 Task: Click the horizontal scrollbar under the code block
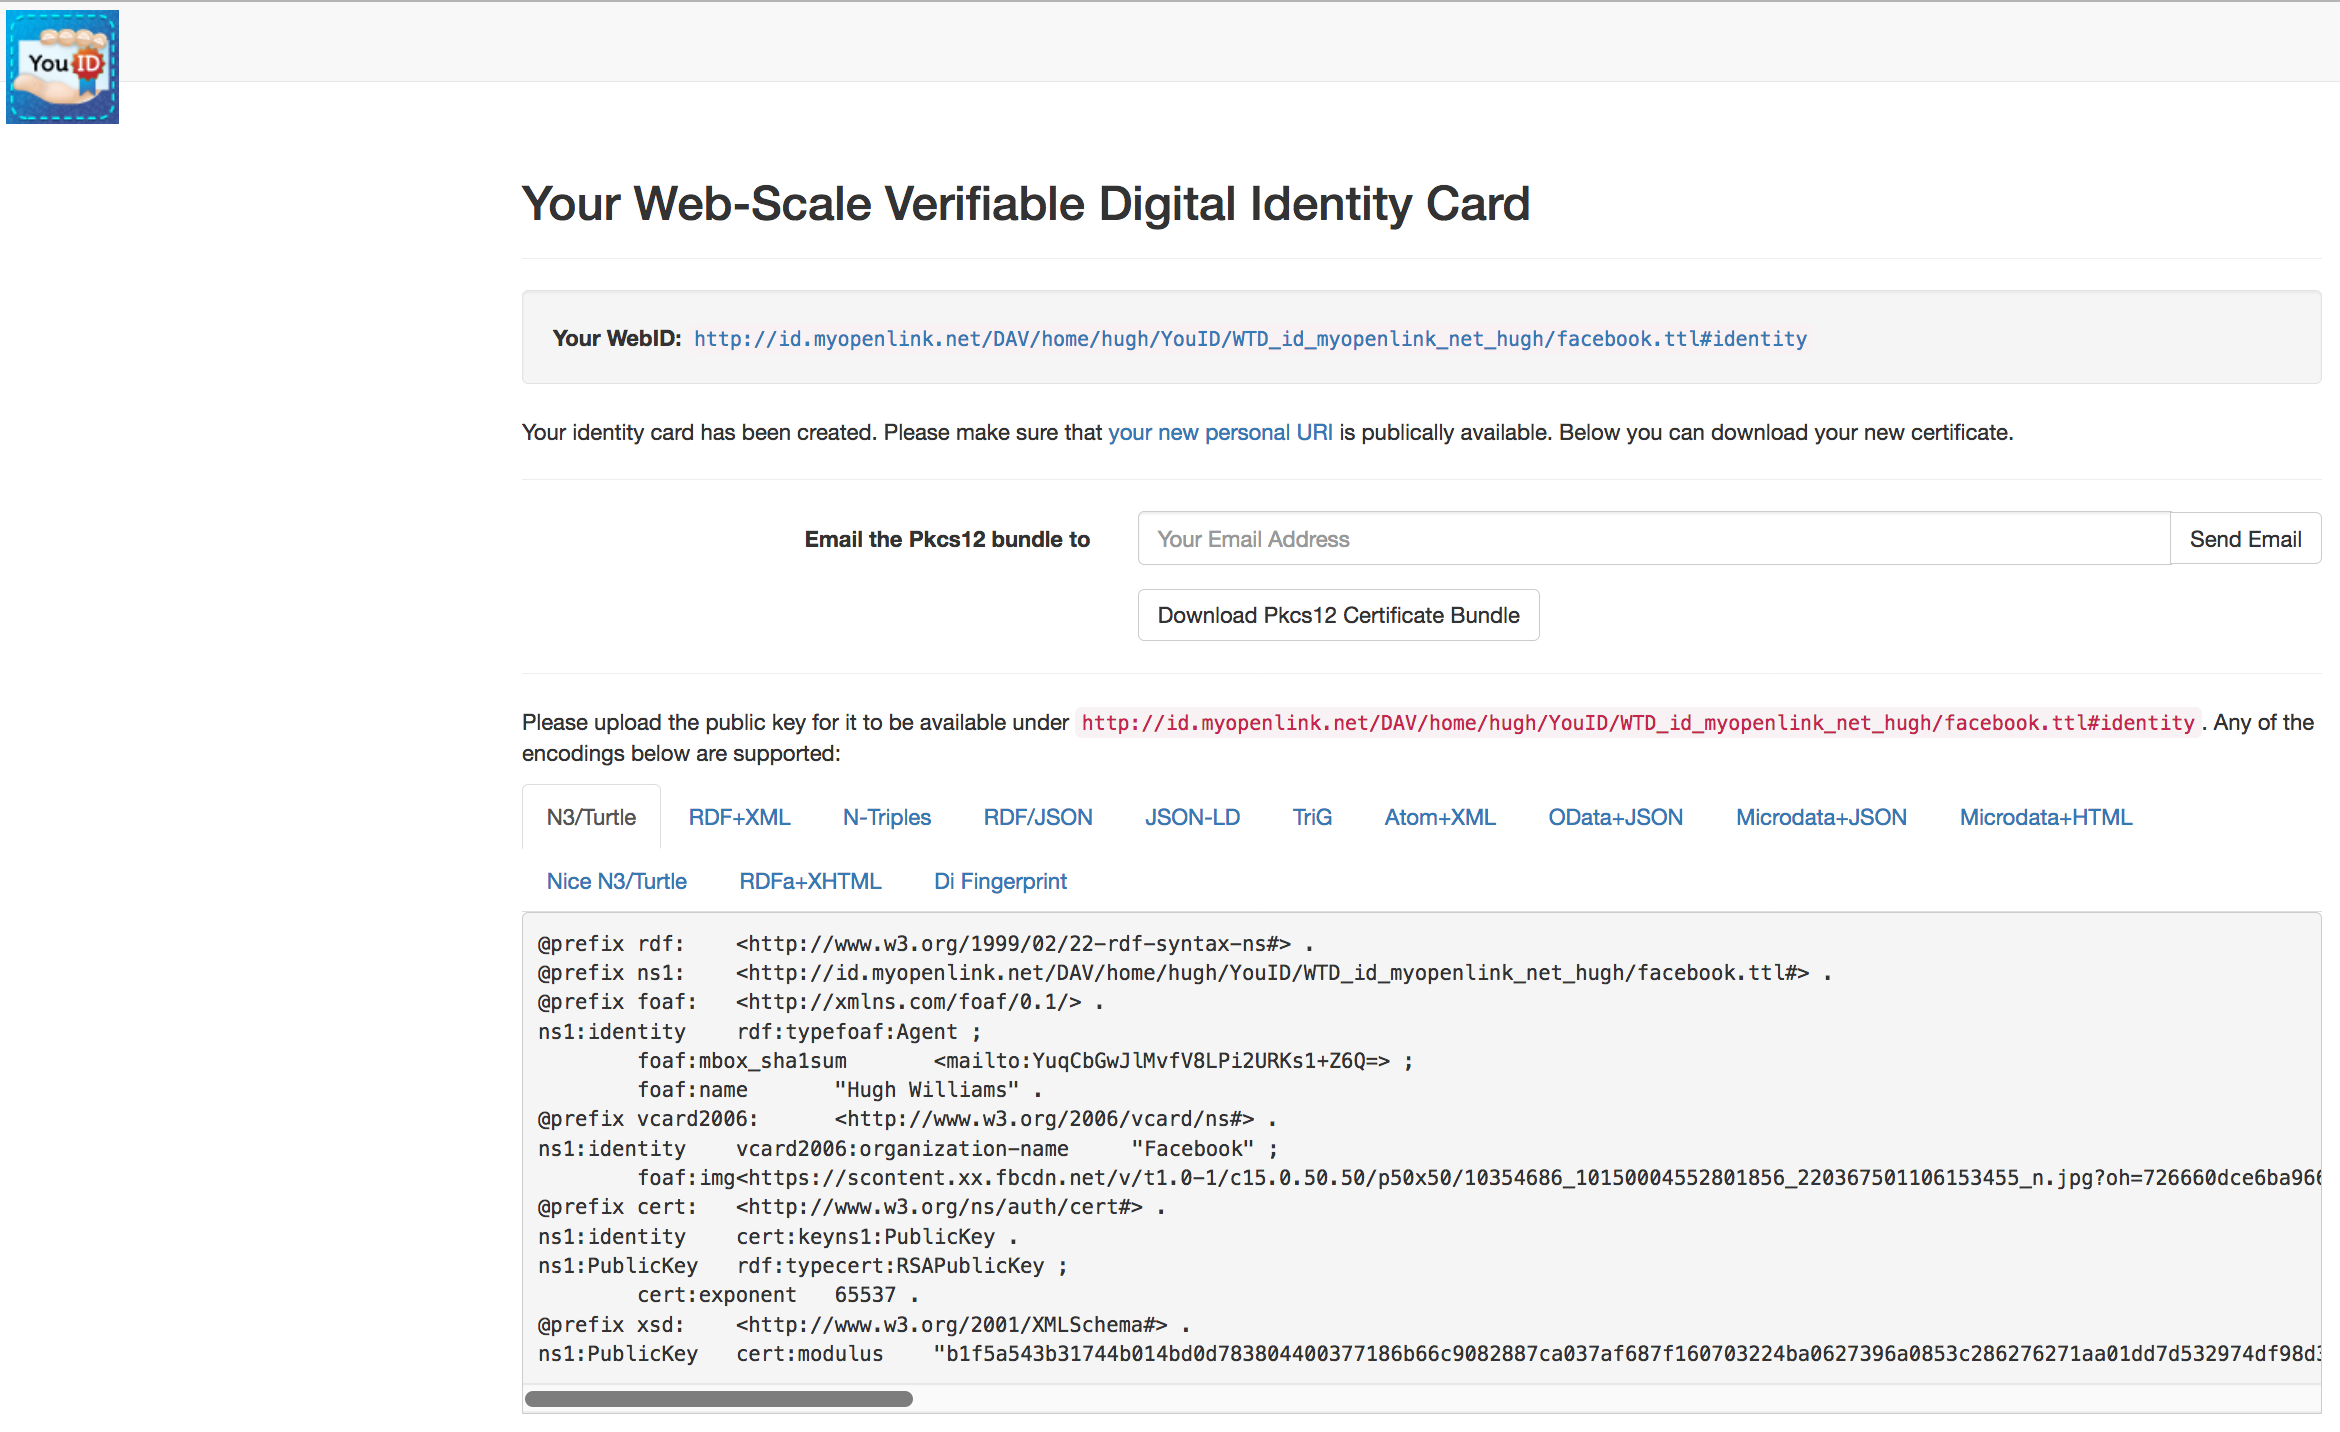(718, 1399)
